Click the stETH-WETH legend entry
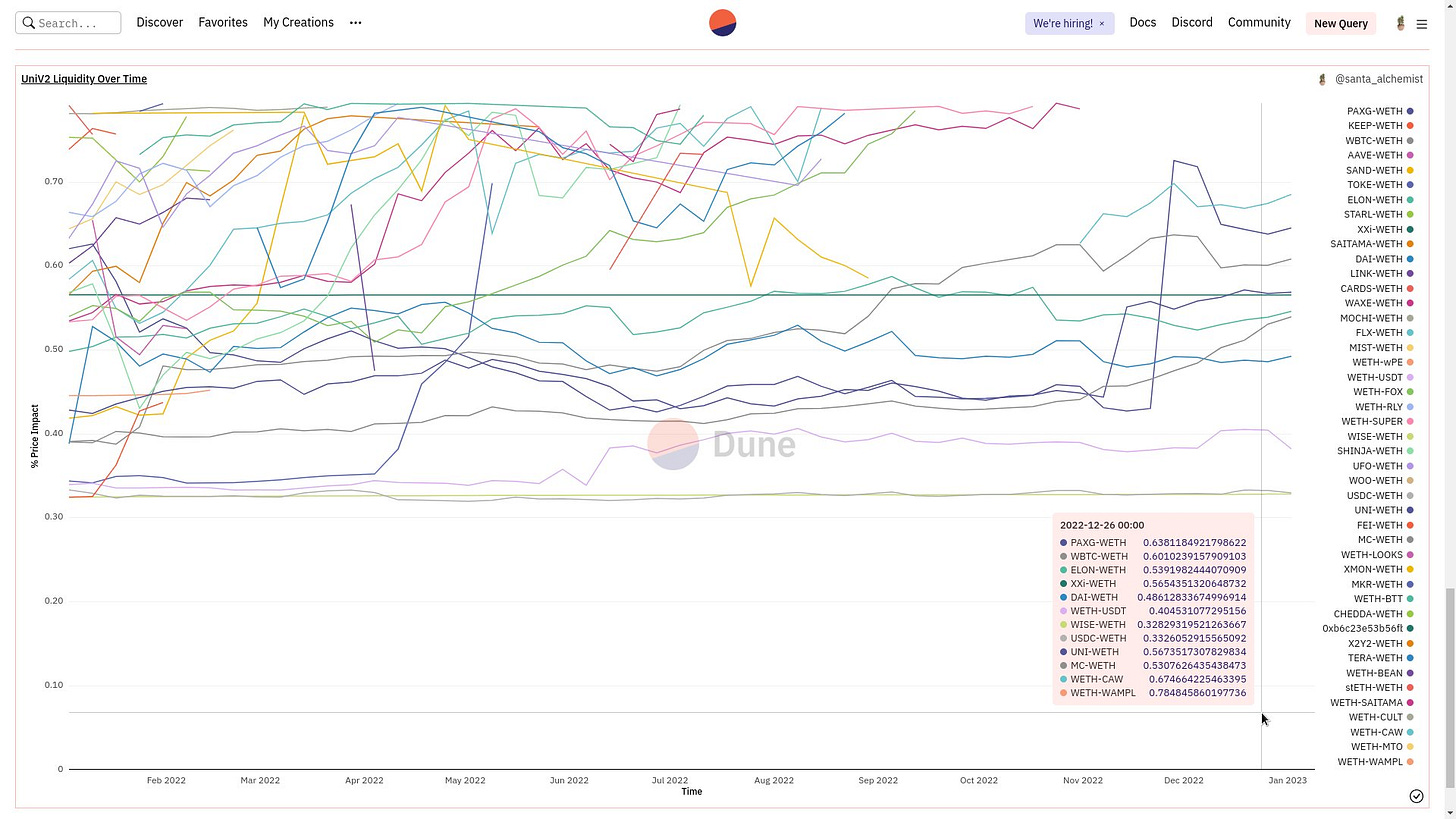Viewport: 1456px width, 819px height. click(1380, 687)
